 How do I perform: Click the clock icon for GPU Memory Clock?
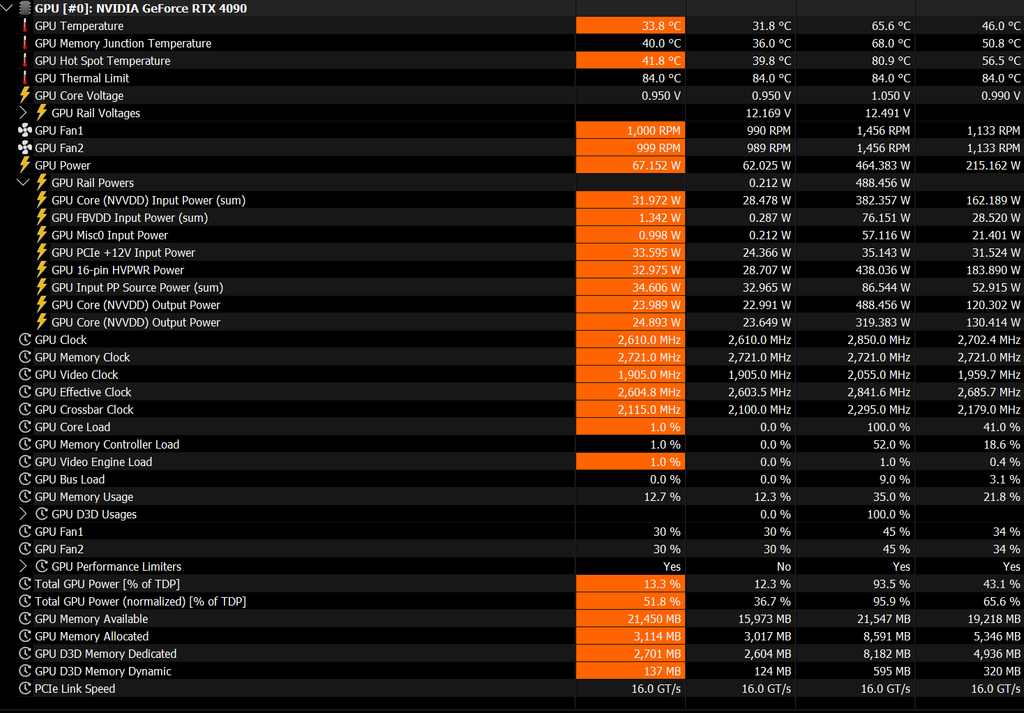click(x=25, y=357)
